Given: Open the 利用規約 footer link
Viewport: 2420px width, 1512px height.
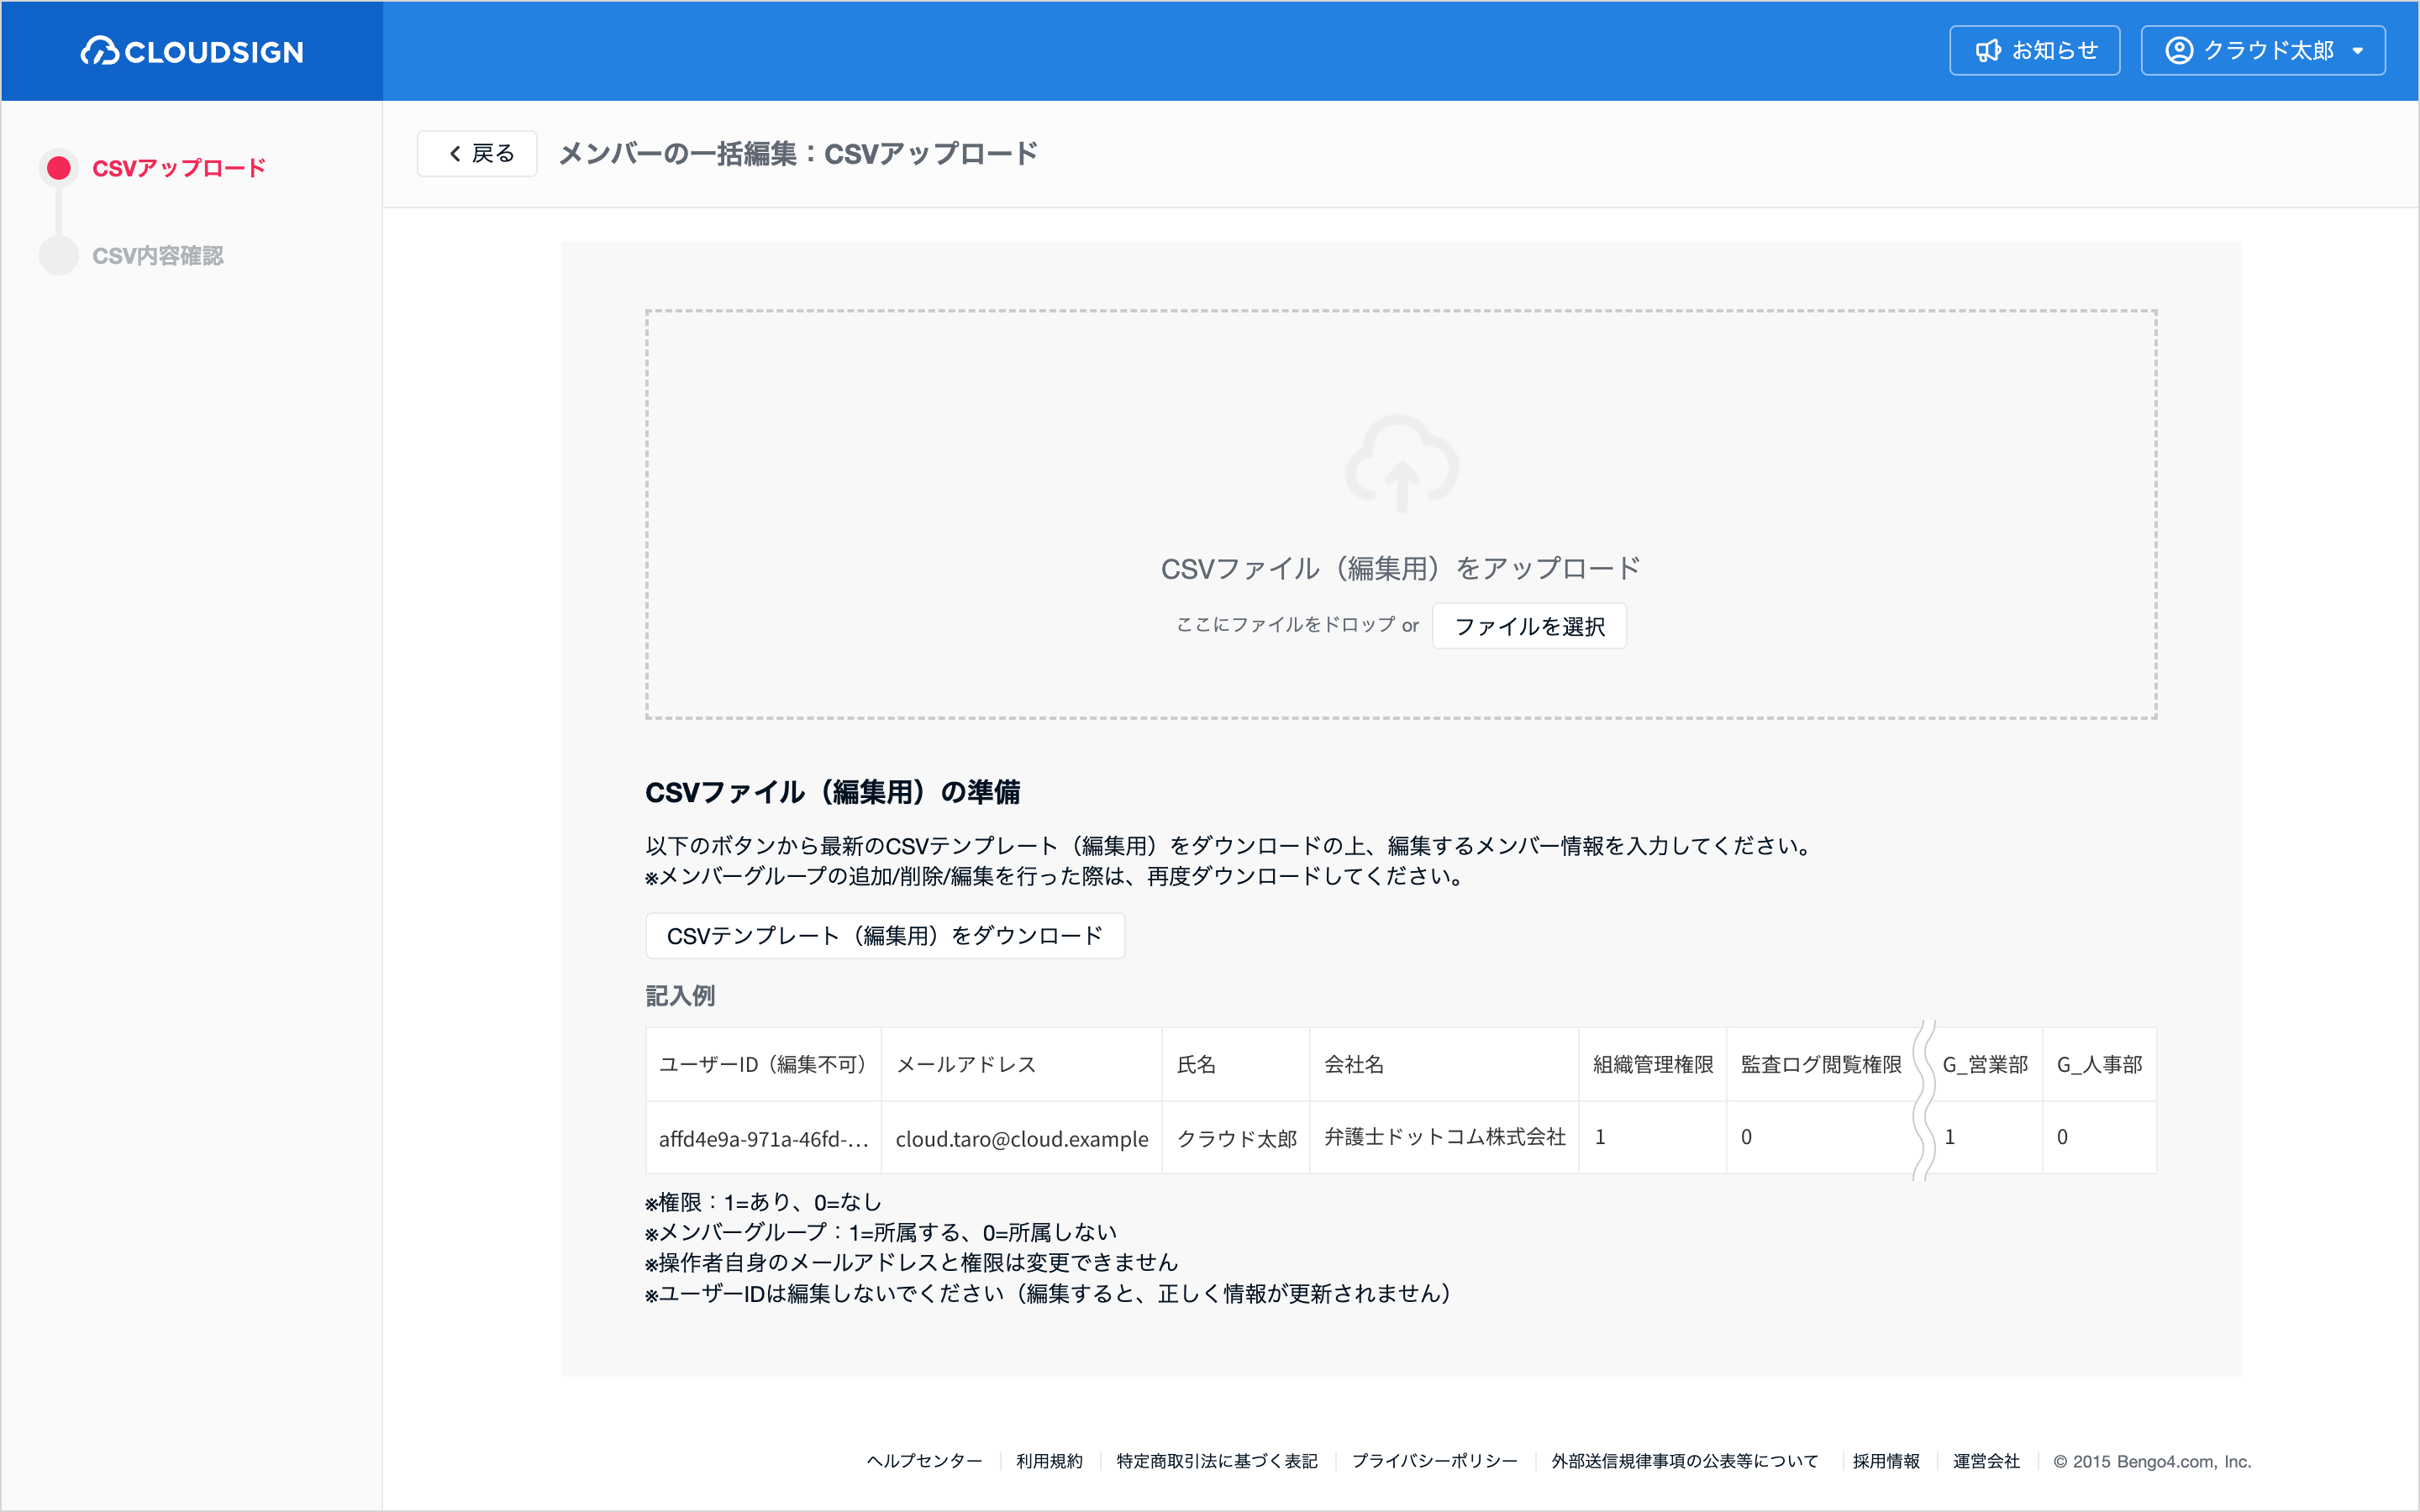Looking at the screenshot, I should pyautogui.click(x=1049, y=1461).
